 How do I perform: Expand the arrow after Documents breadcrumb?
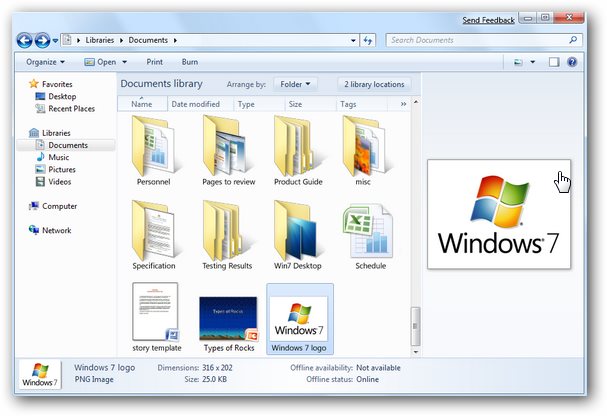coord(175,40)
